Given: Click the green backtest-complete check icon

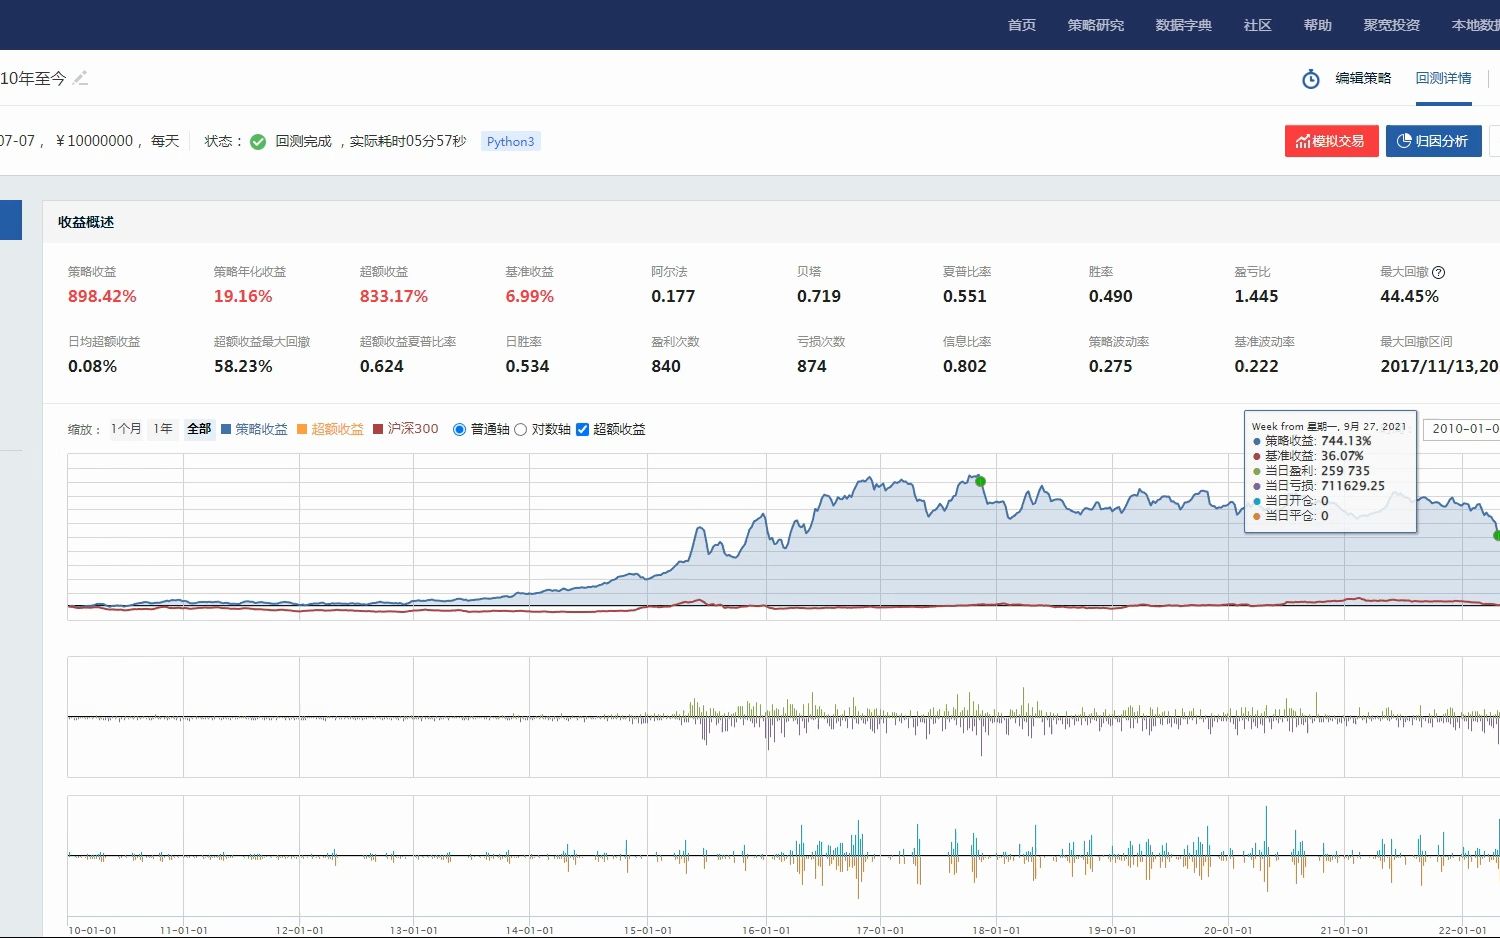Looking at the screenshot, I should [258, 142].
